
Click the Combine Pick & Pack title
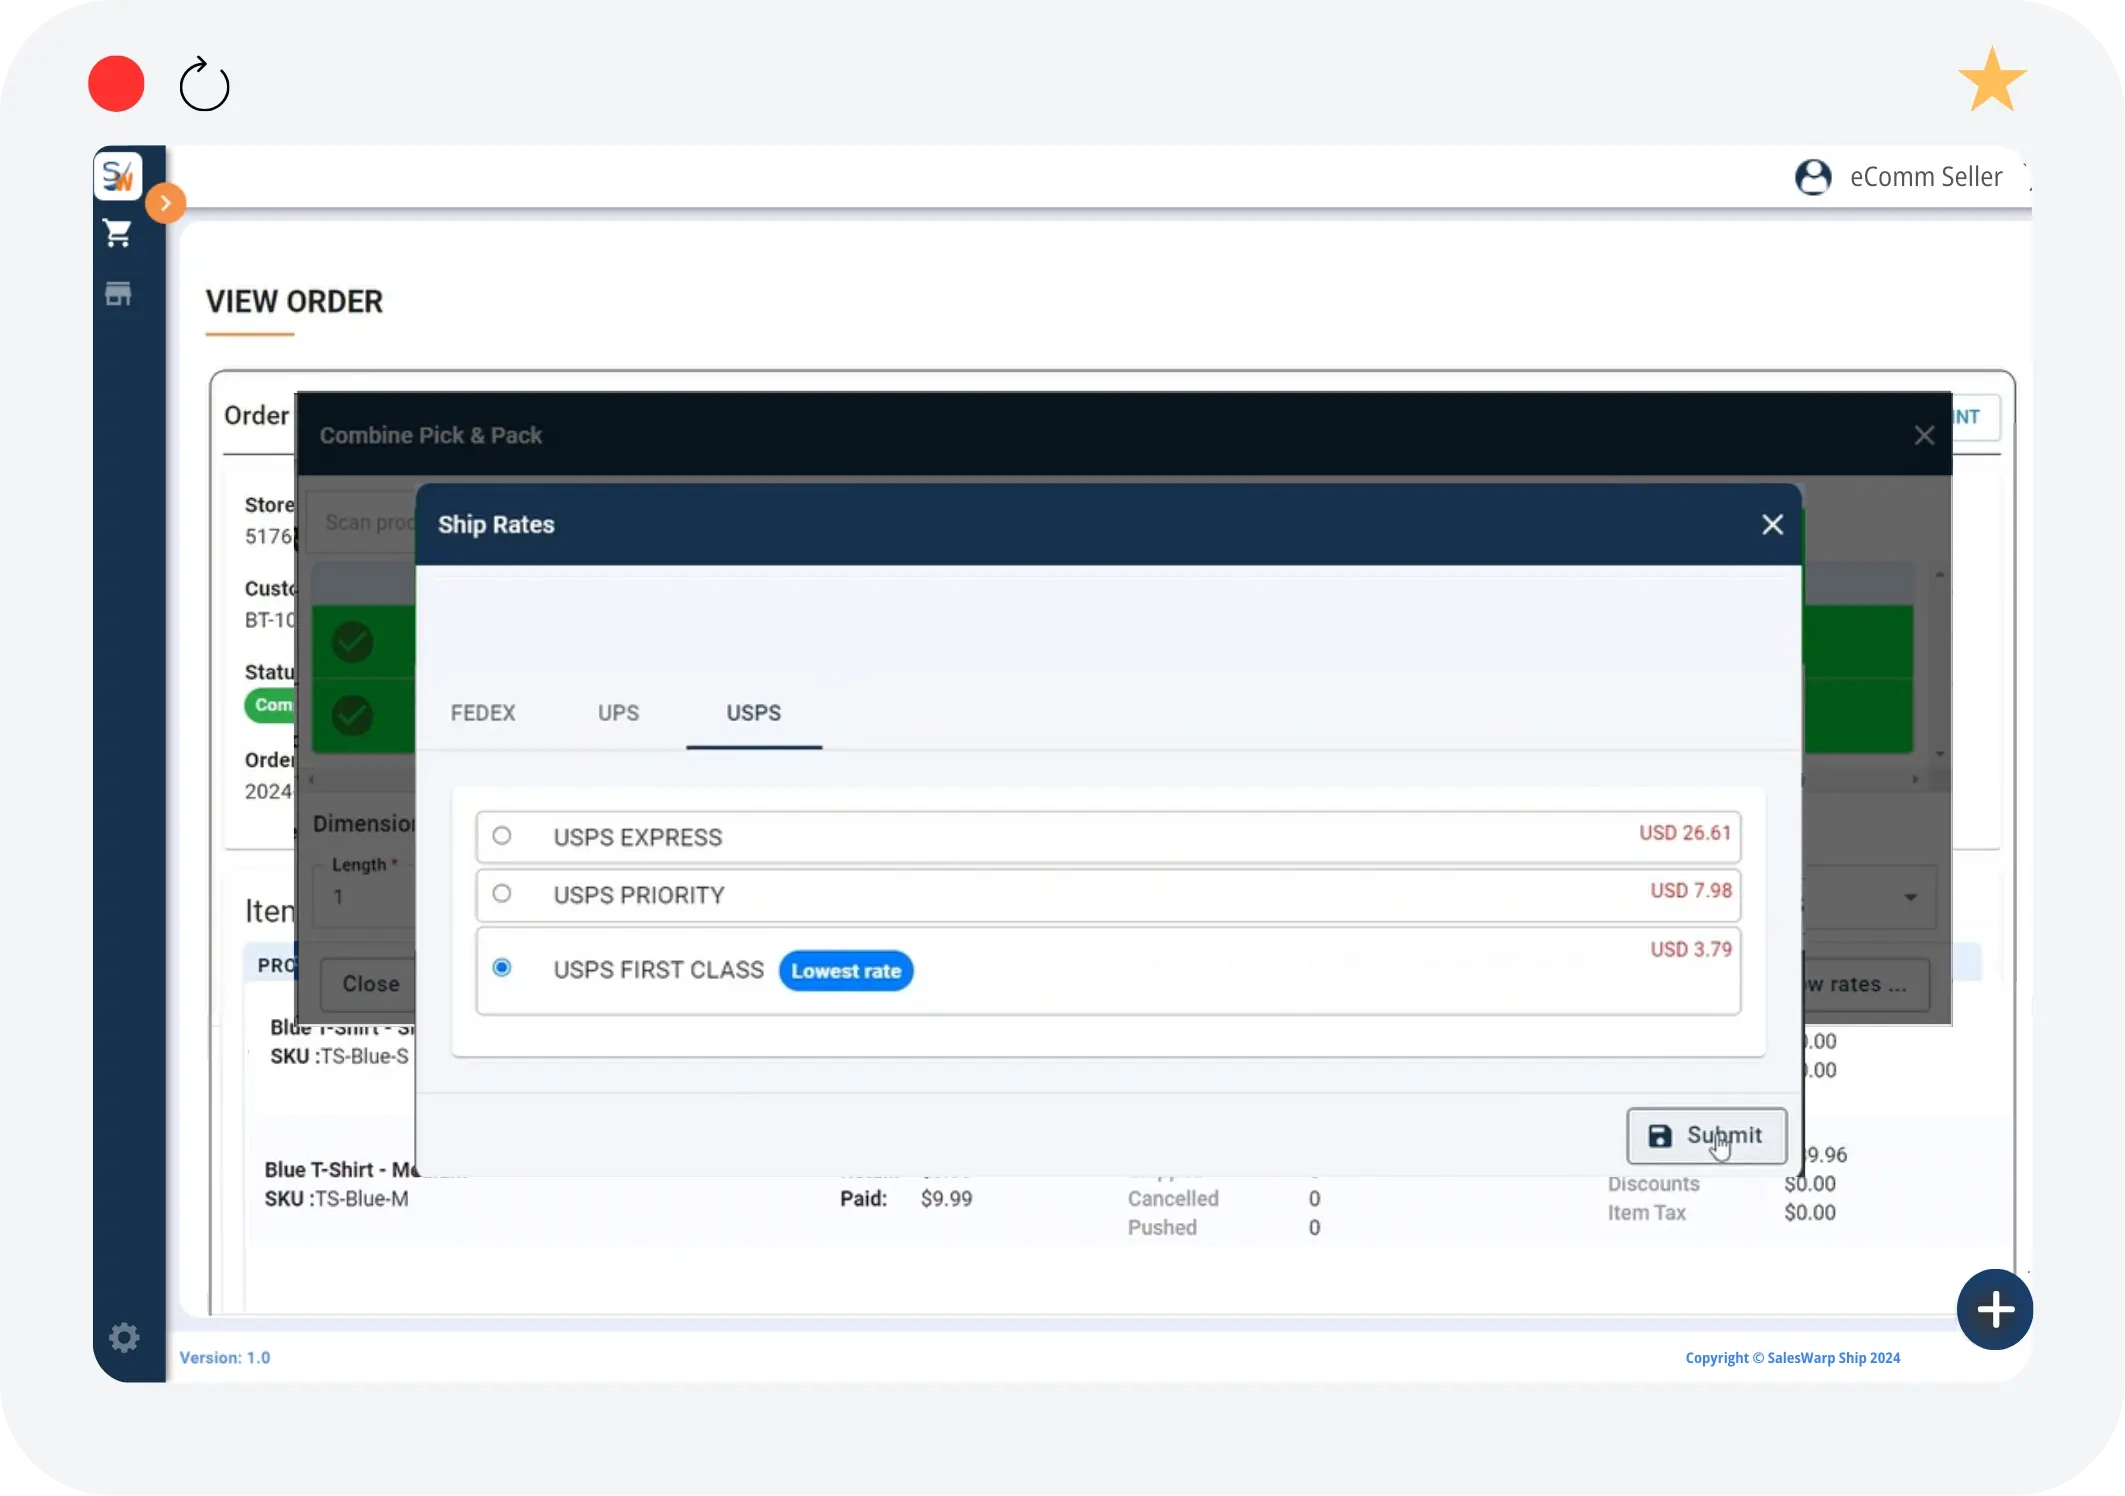pos(431,436)
